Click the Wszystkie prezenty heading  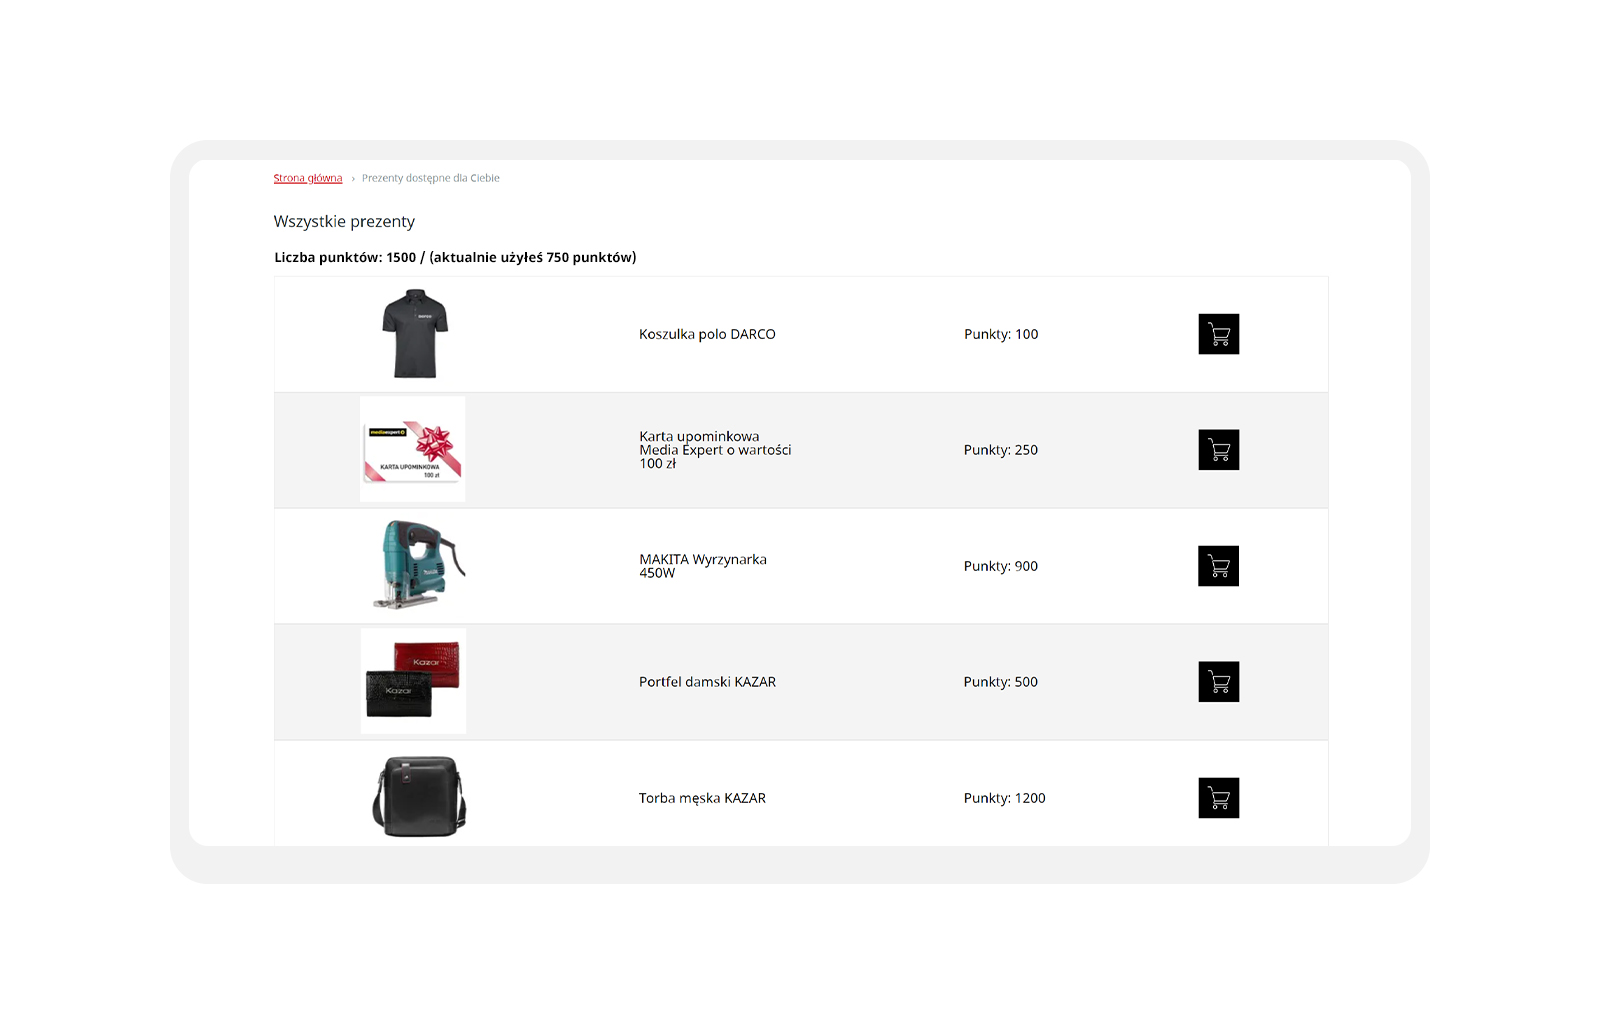point(344,221)
